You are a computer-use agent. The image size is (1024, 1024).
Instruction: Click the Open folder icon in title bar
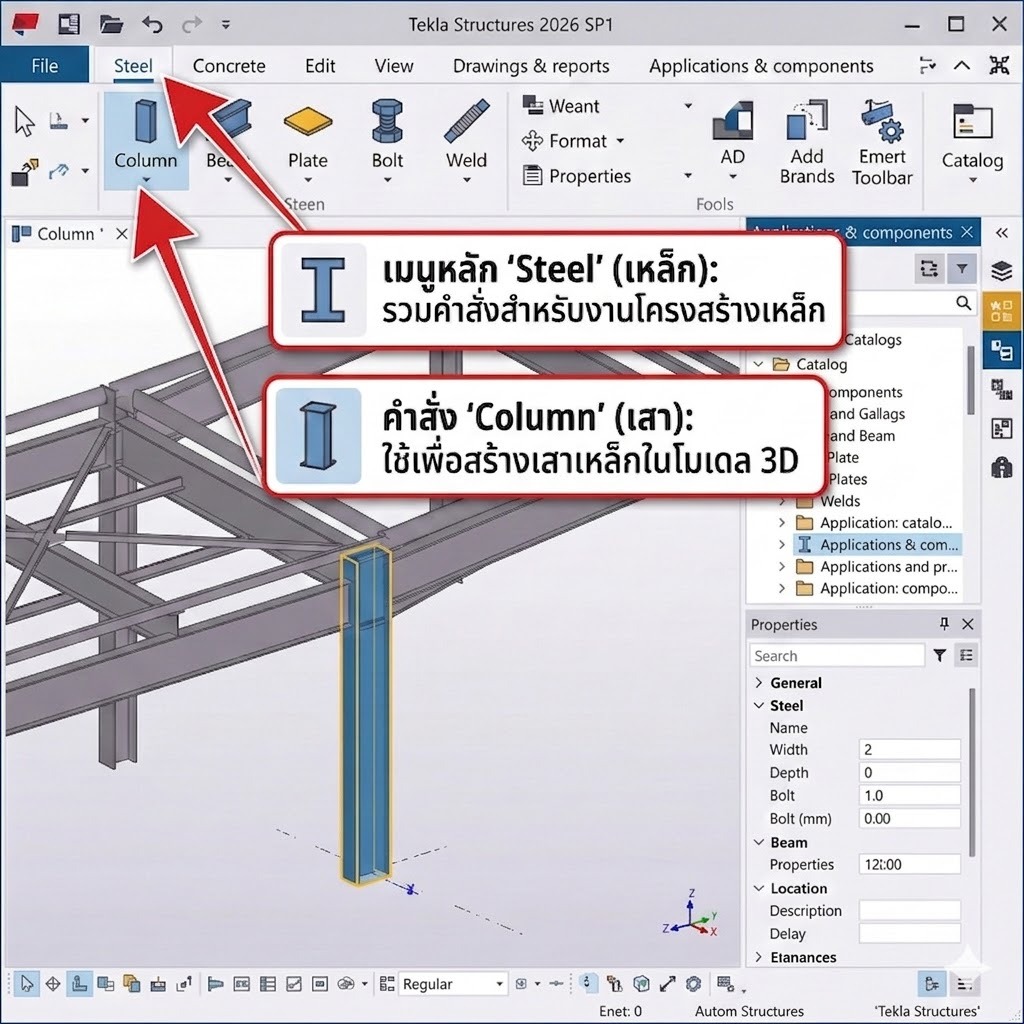[x=111, y=25]
